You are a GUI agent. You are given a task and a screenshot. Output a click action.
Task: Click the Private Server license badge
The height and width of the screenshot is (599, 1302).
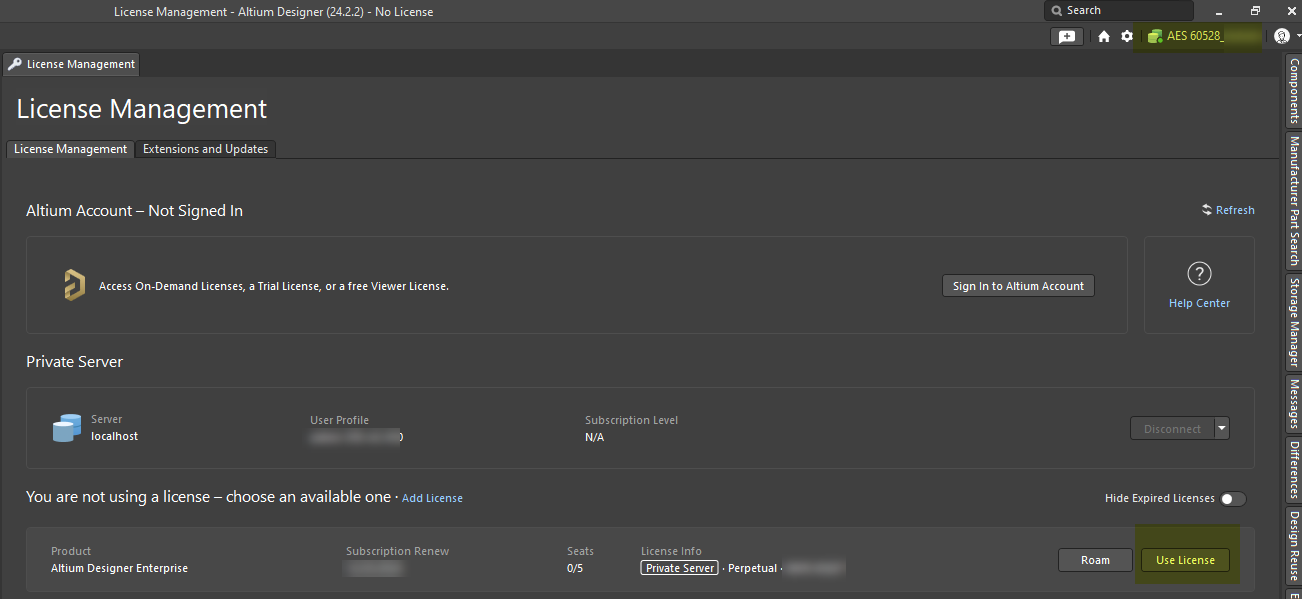coord(680,568)
